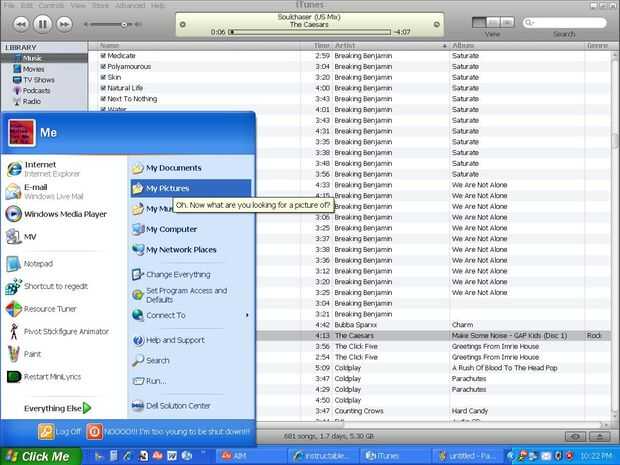Expand the Connect To submenu
Screen dimensions: 620x465
(191, 316)
